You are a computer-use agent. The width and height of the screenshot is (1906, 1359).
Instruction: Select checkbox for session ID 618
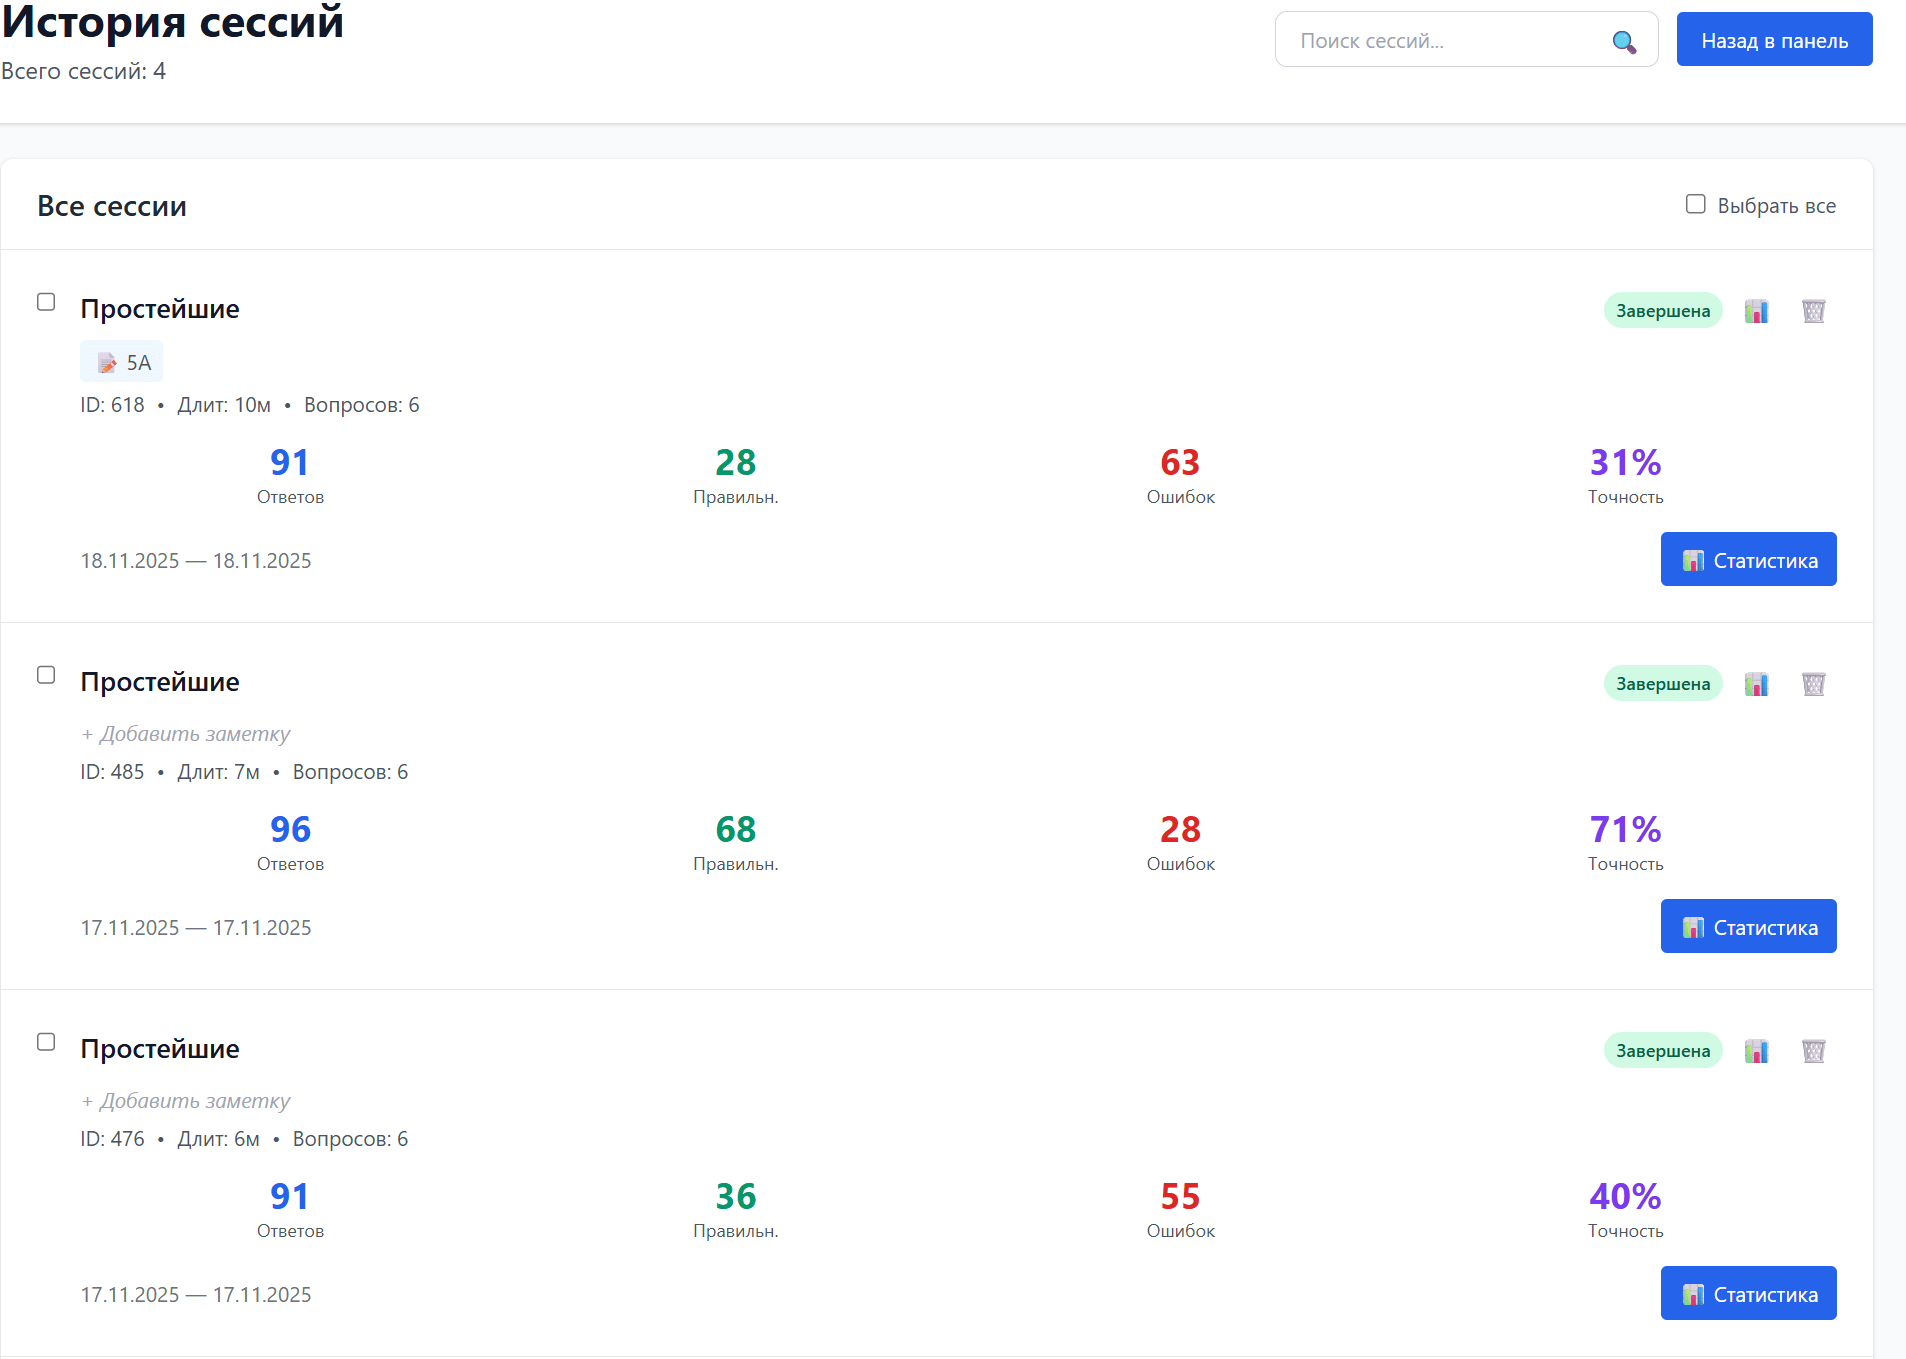46,302
